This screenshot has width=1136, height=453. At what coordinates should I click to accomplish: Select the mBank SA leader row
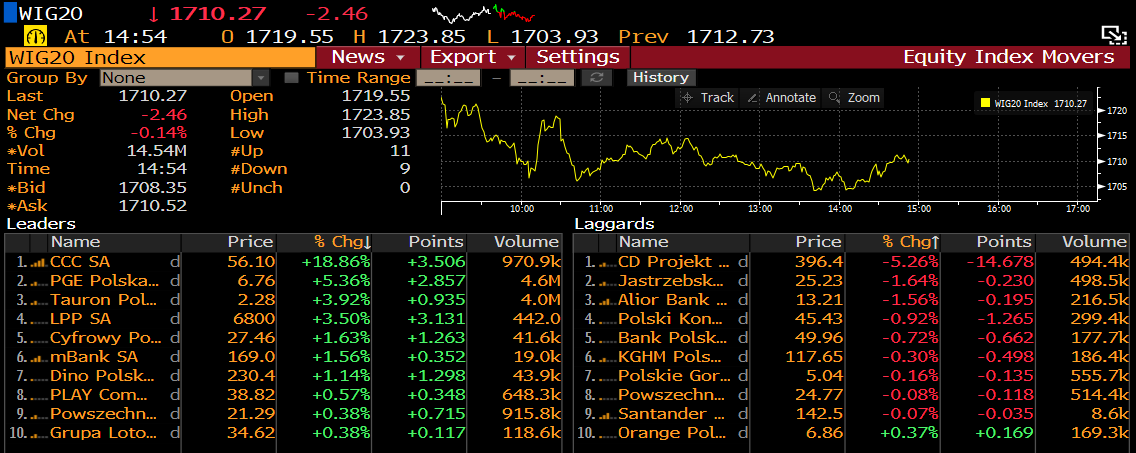(283, 357)
